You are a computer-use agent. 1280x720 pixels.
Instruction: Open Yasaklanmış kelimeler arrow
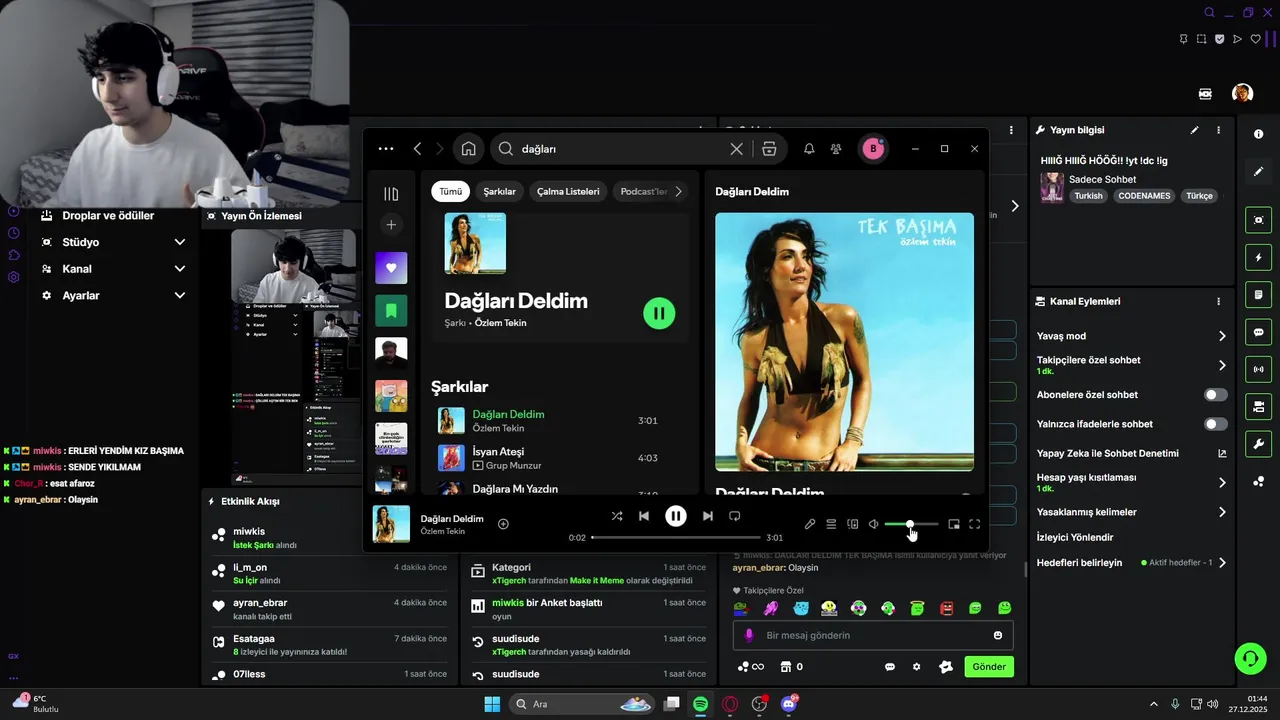point(1222,512)
